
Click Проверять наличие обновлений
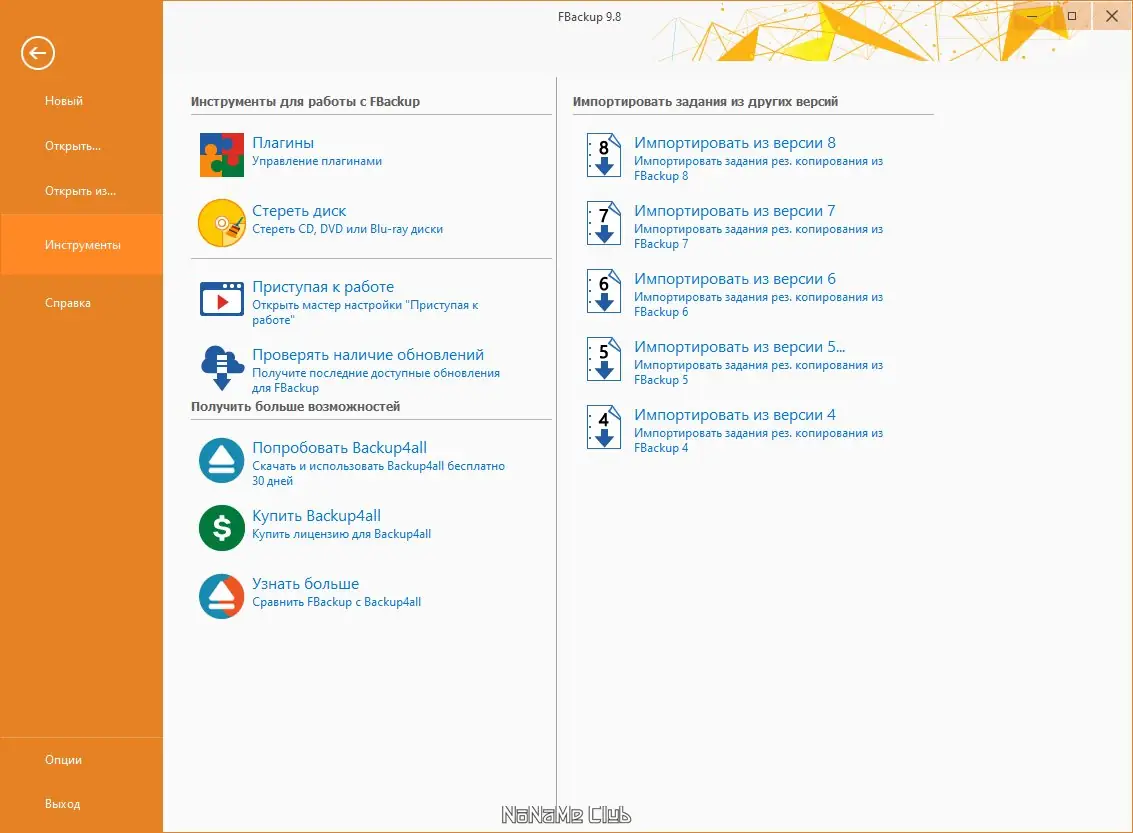point(368,354)
